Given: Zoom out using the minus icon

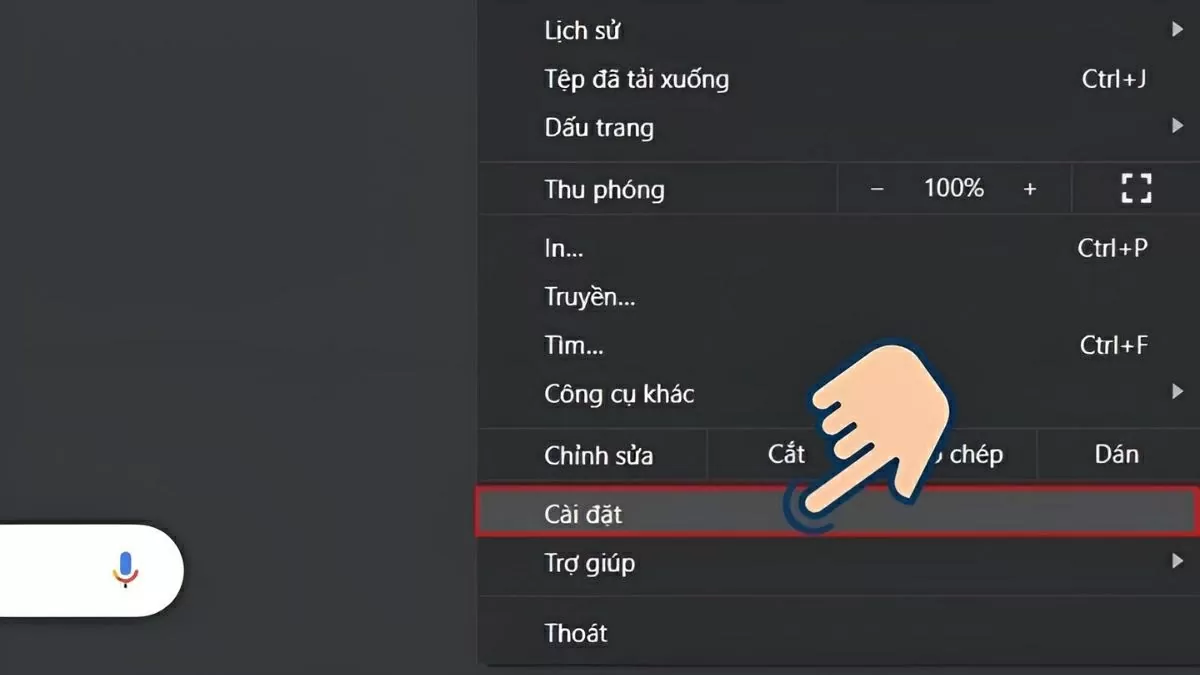Looking at the screenshot, I should (876, 188).
